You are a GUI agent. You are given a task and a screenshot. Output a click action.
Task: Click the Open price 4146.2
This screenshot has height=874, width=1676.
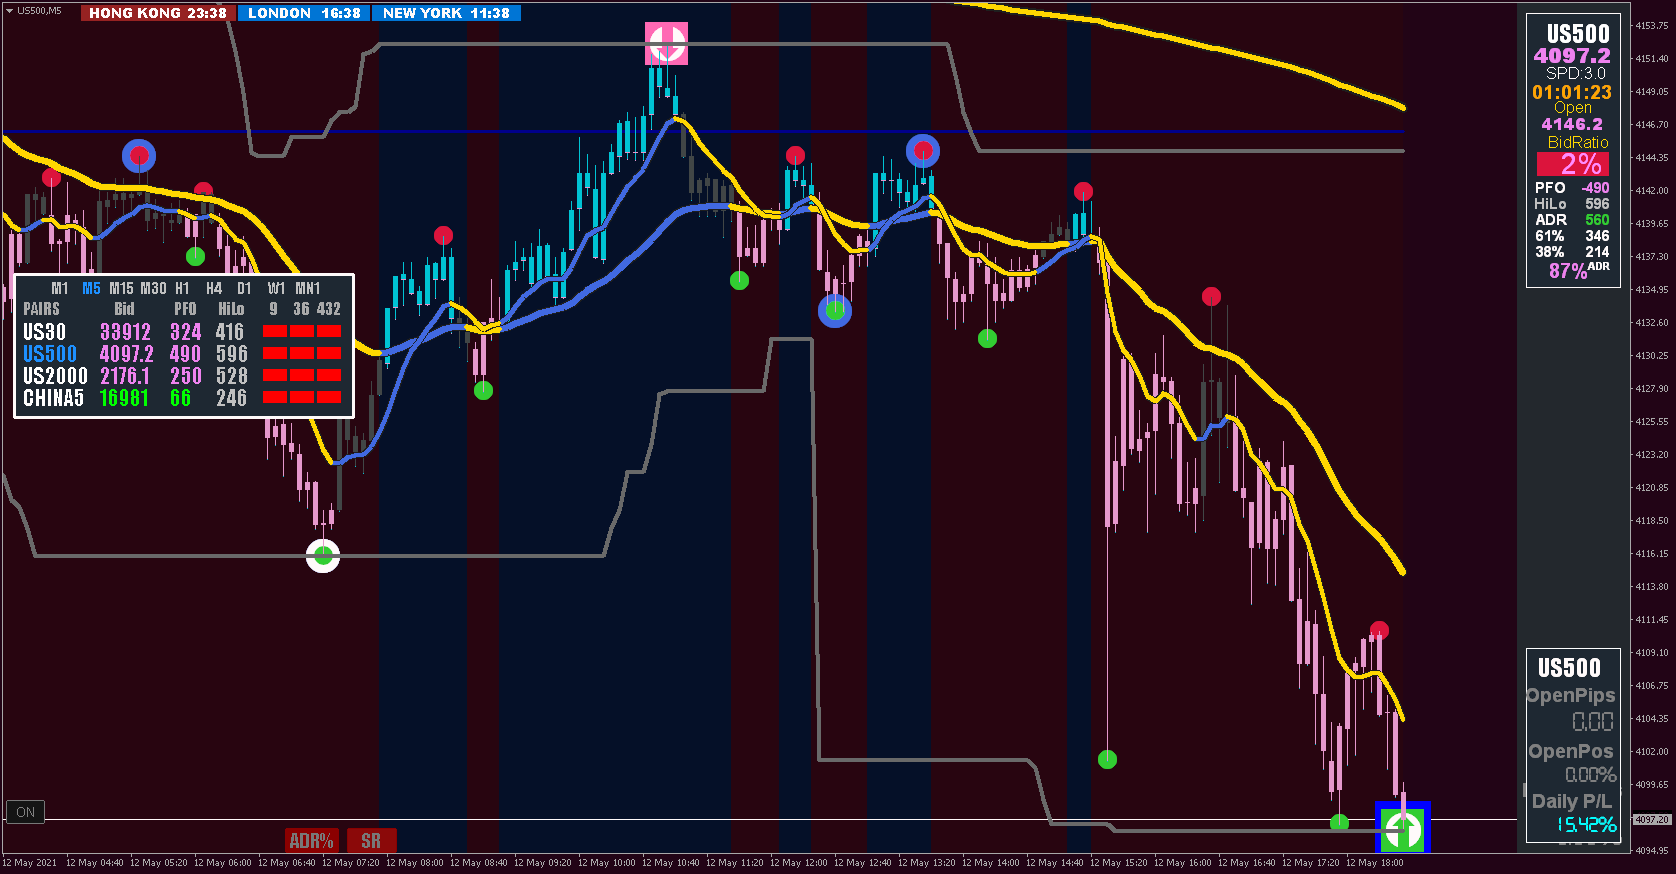tap(1572, 124)
